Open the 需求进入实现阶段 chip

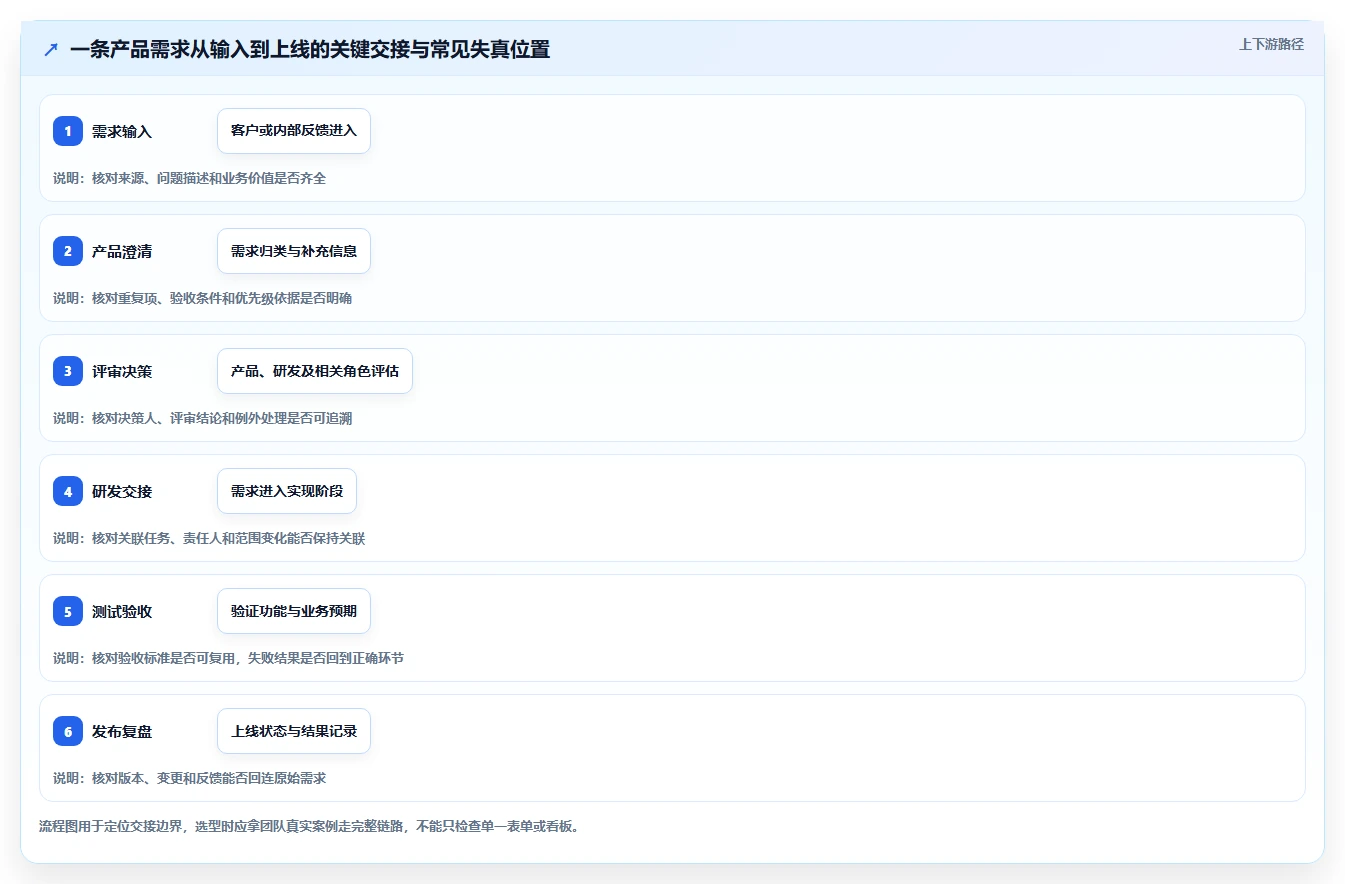(287, 491)
